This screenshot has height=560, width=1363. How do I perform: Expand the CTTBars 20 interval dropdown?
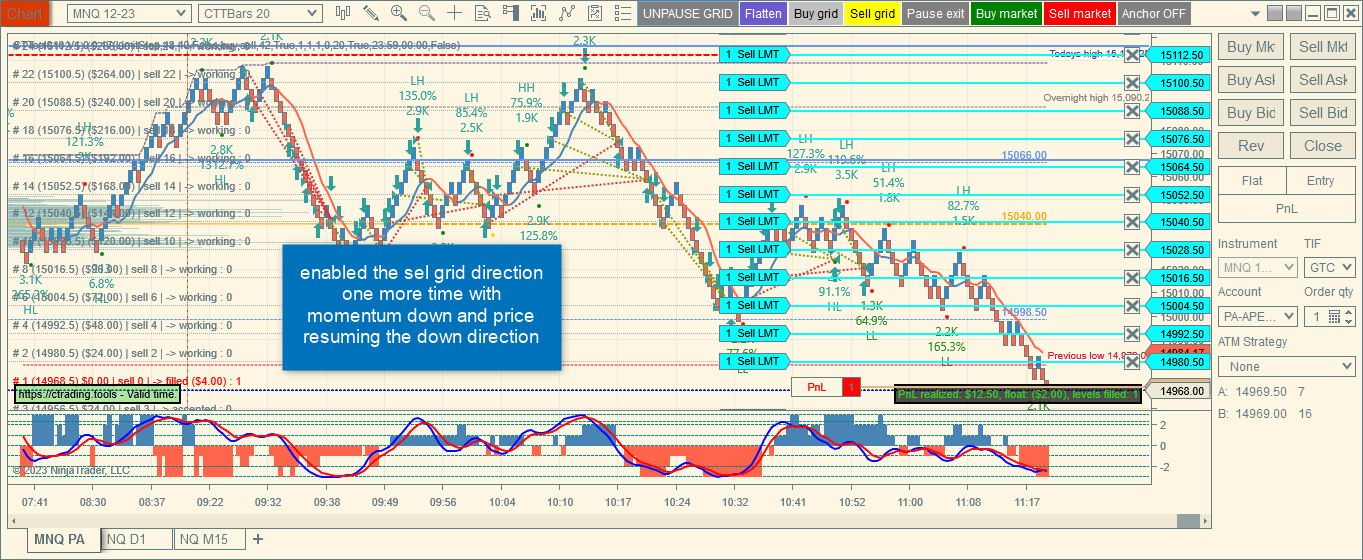click(x=260, y=13)
